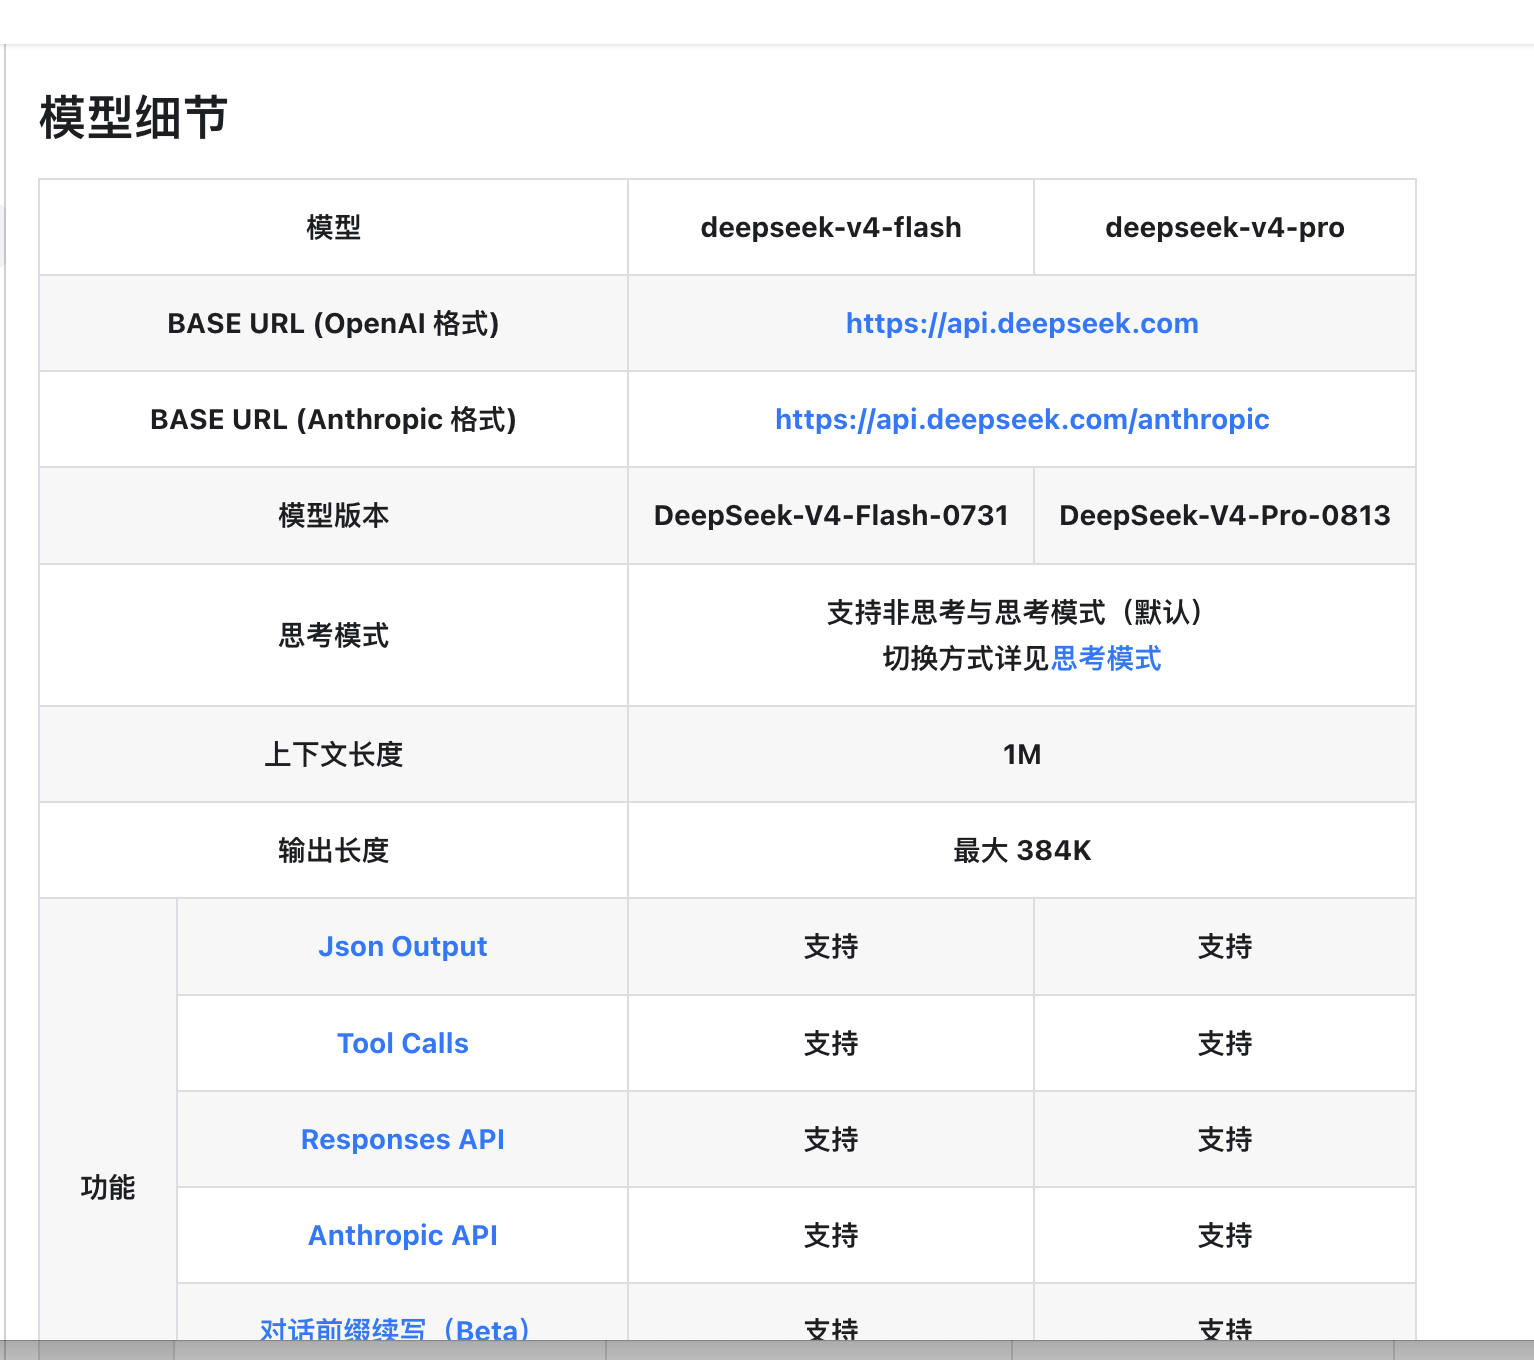Click the 输出长度 row label
The image size is (1534, 1360).
click(333, 850)
